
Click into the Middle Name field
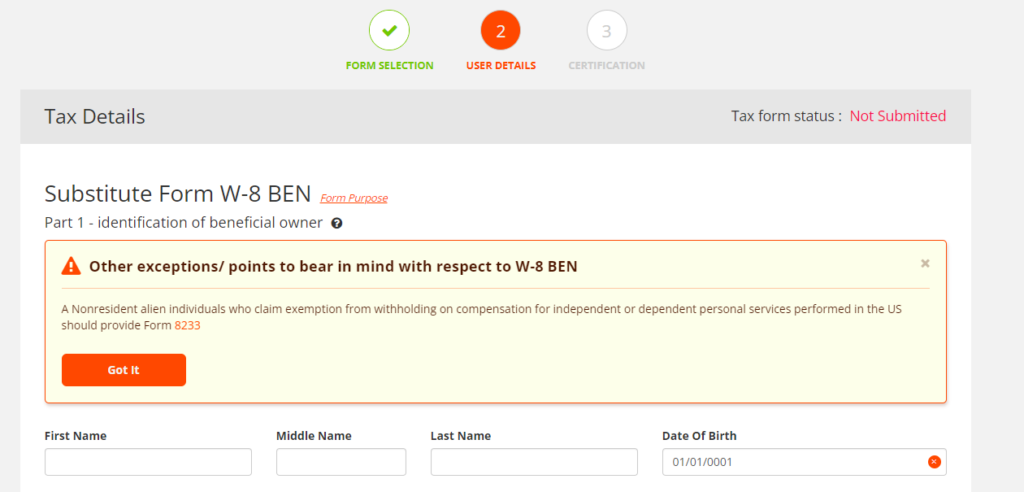[x=341, y=462]
